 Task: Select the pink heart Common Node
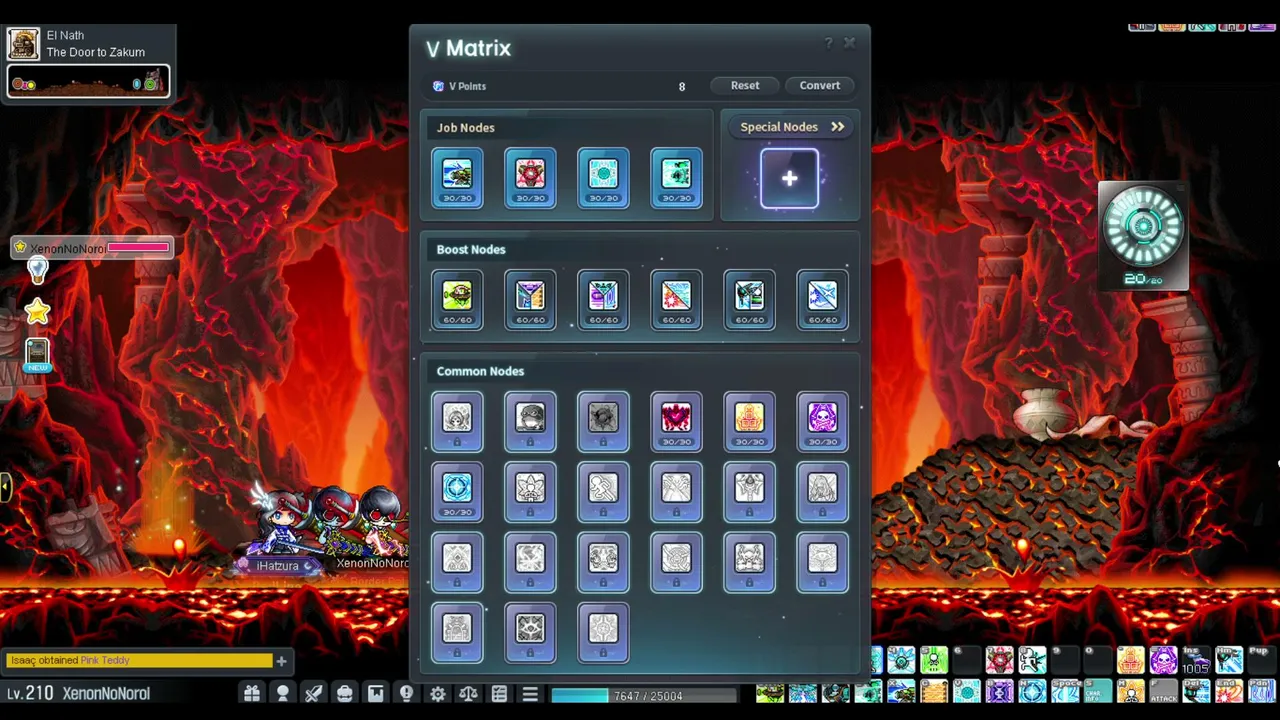click(x=676, y=422)
